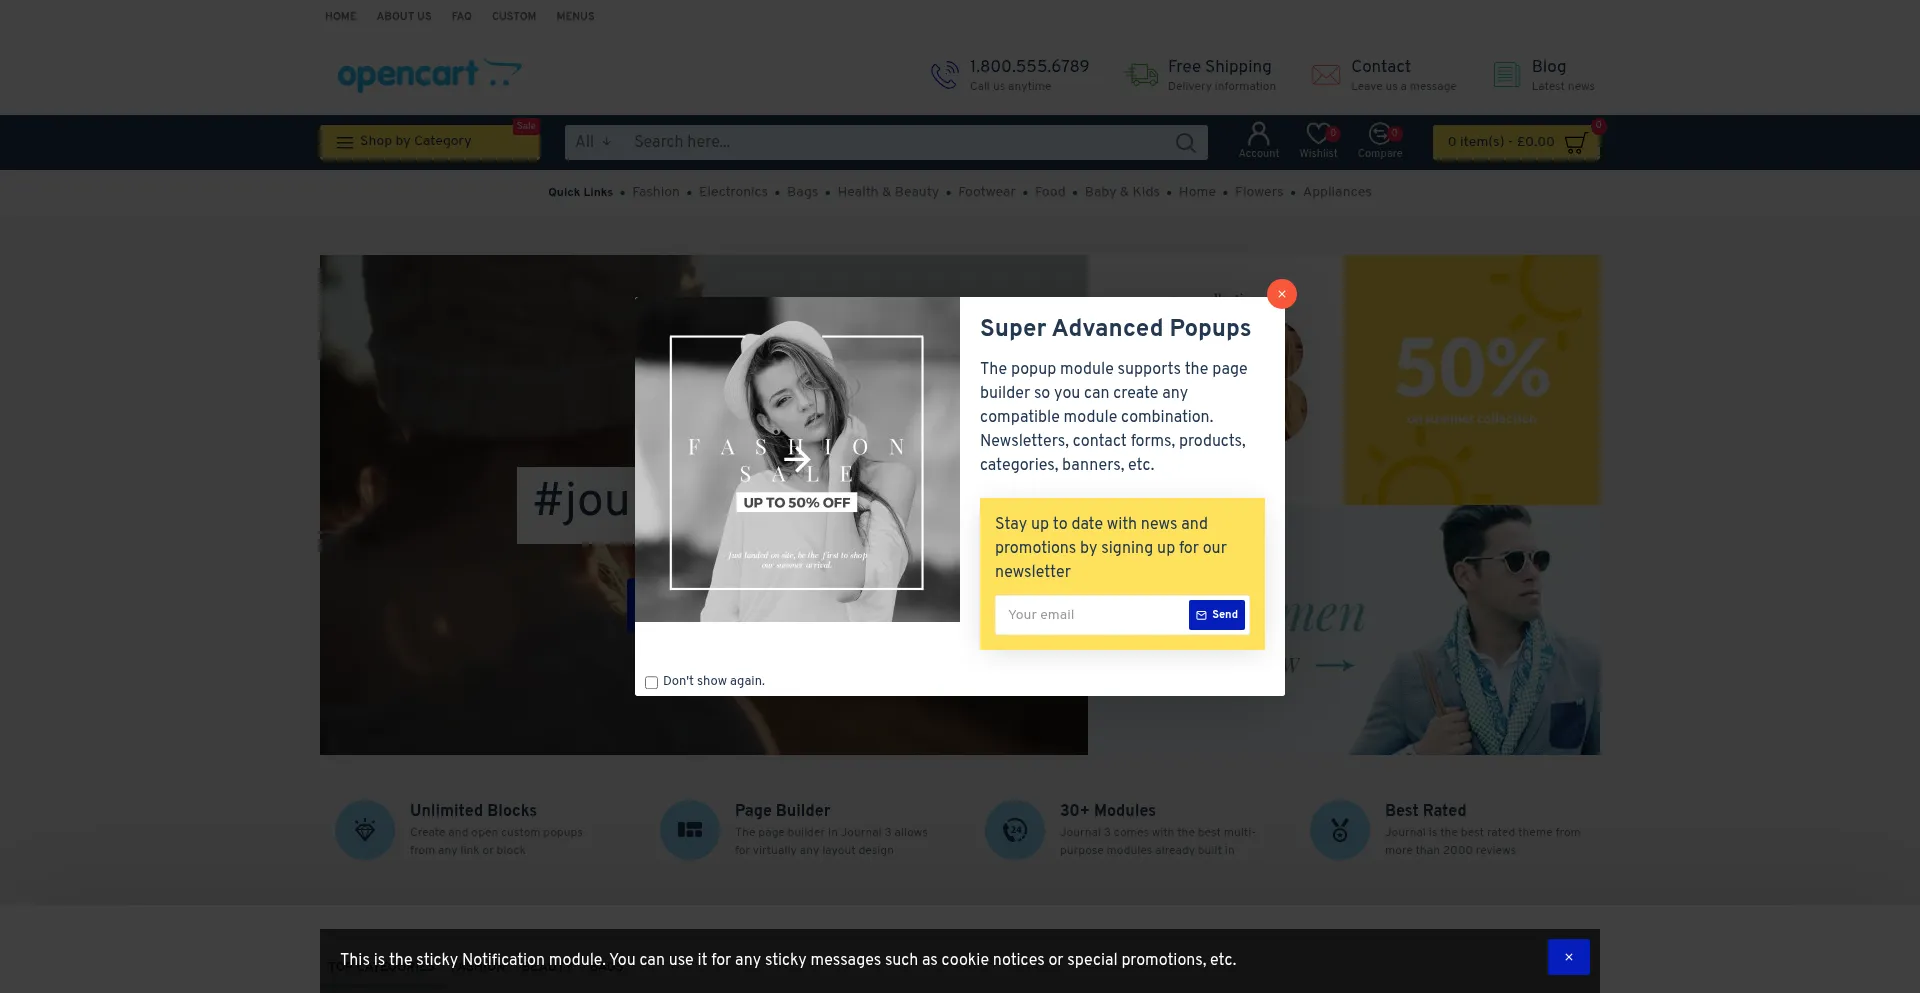Click the Page Builder heading
This screenshot has width=1920, height=993.
[783, 811]
